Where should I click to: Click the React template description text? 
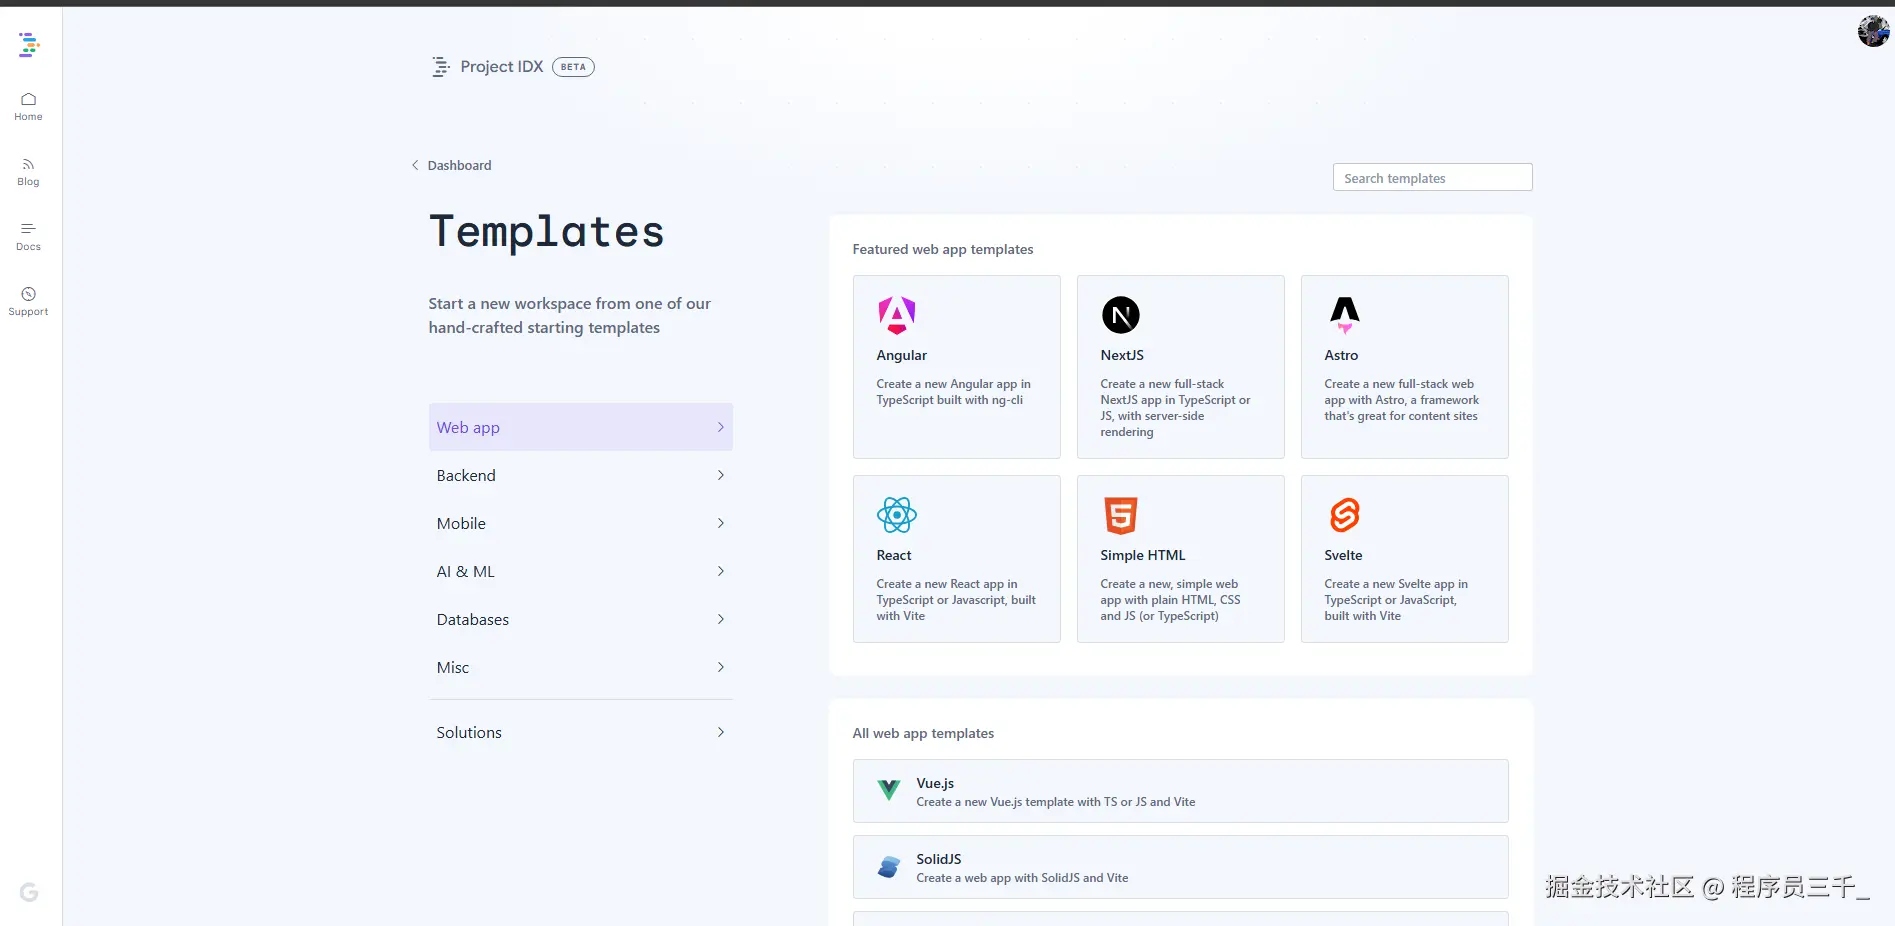pos(956,600)
